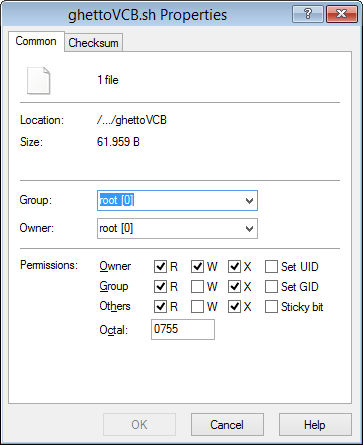Screen dimensions: 363x445
Task: Click the location path /.../ghettoVCB
Action: pos(132,120)
